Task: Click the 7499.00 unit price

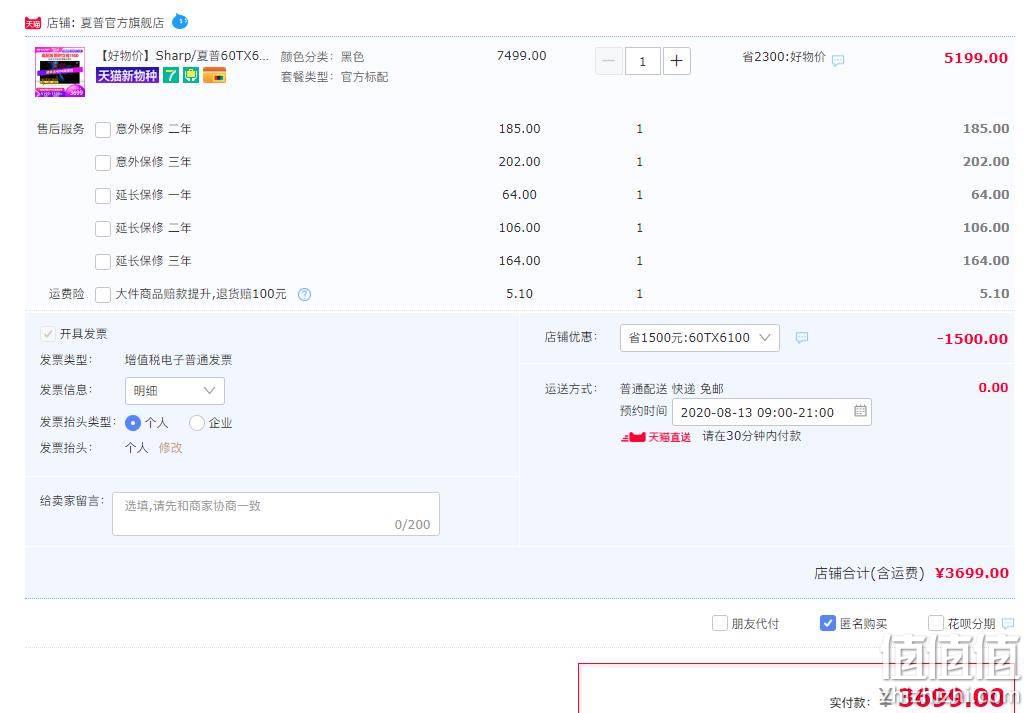Action: pos(522,56)
